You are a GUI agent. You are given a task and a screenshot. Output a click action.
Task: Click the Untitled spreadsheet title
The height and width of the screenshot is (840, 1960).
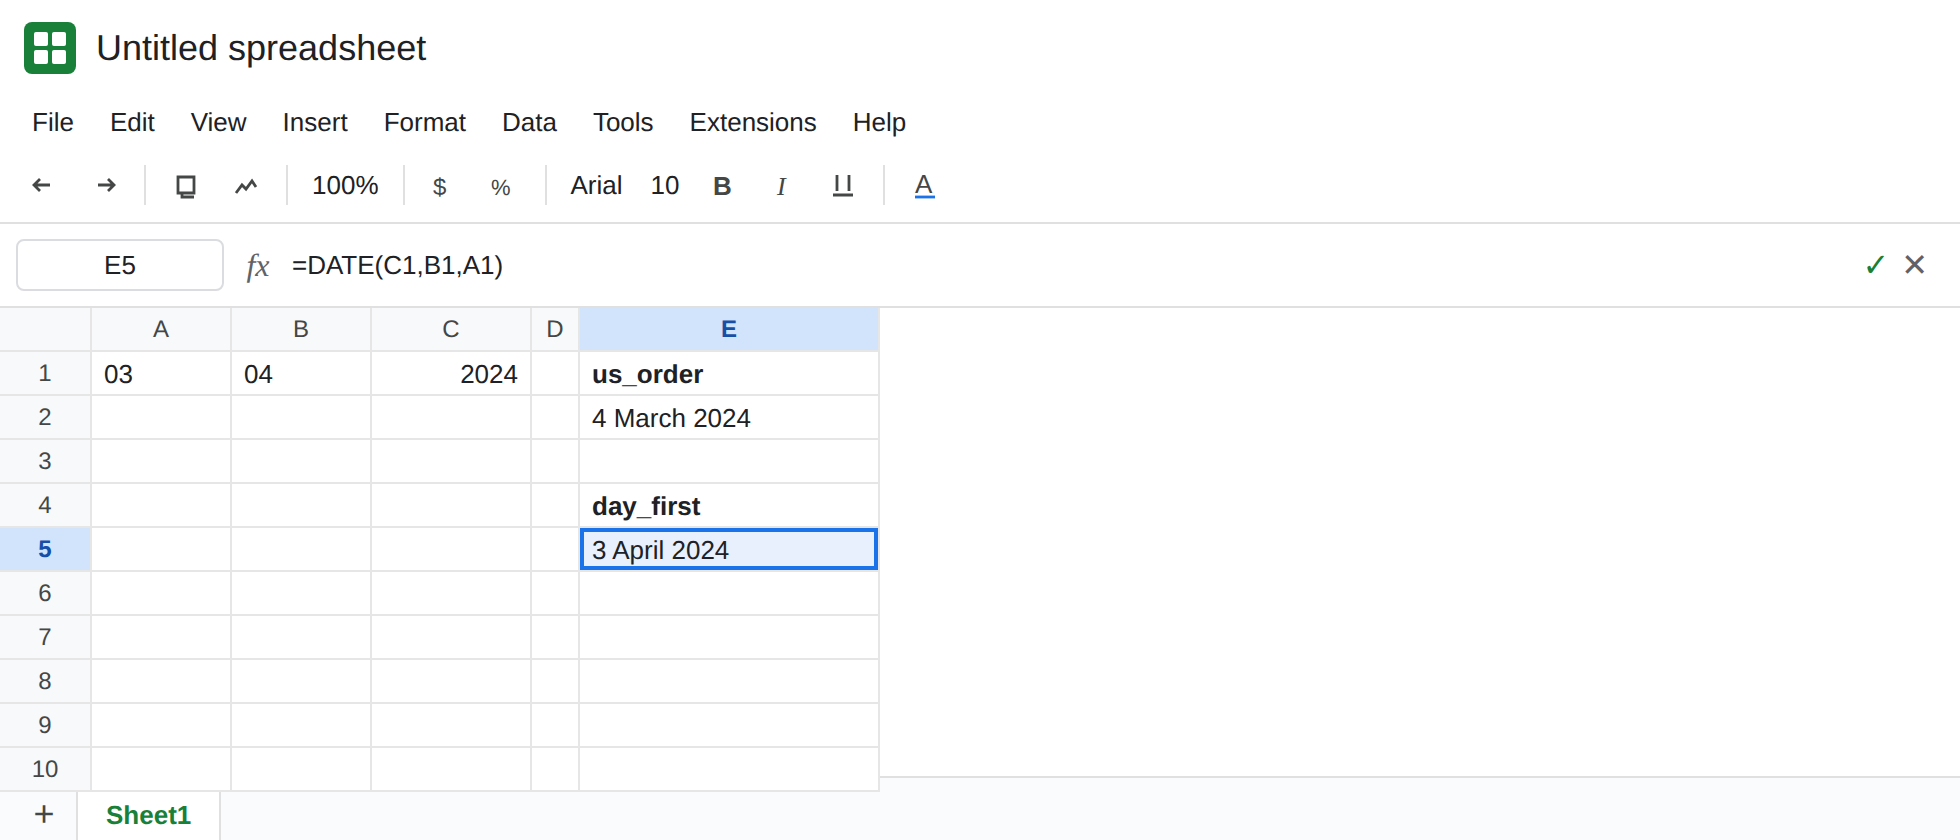(x=261, y=48)
